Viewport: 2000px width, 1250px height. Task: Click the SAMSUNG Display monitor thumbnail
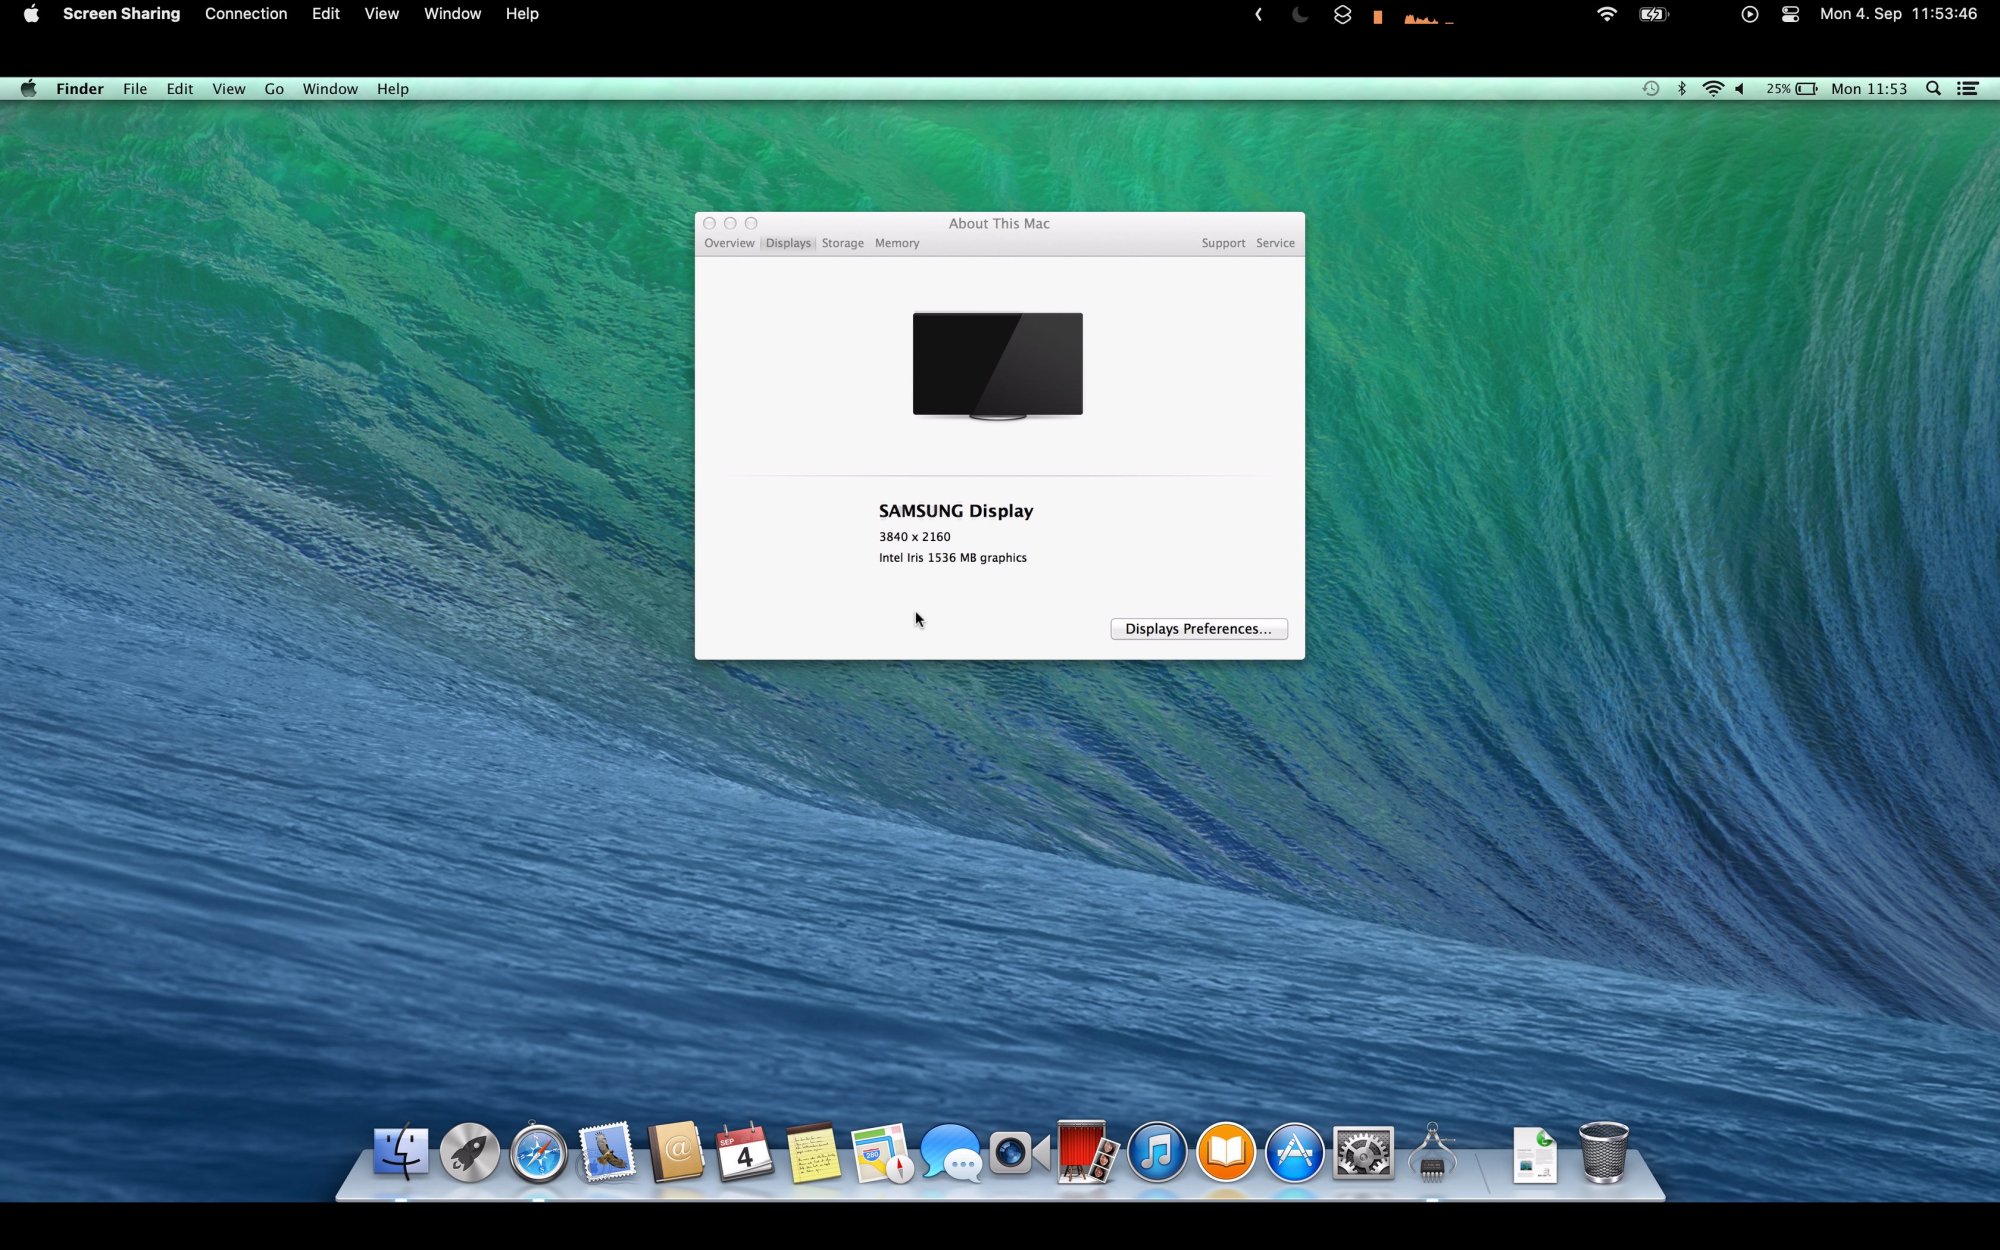(998, 364)
